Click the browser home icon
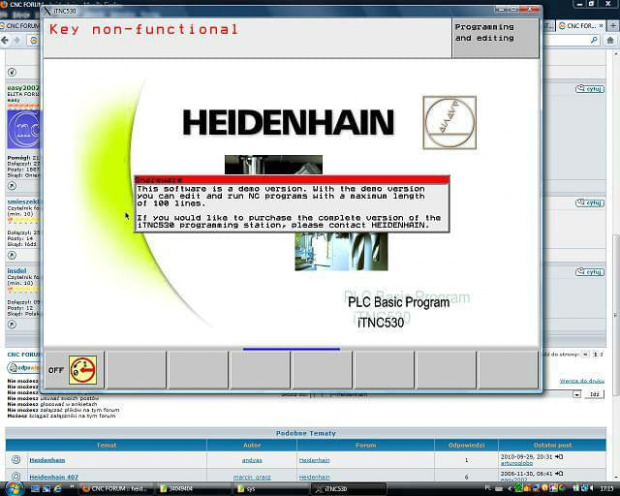The height and width of the screenshot is (496, 620). pos(610,40)
